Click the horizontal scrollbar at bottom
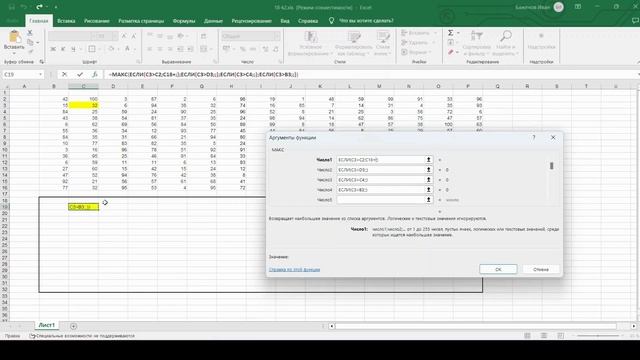 tap(476, 326)
